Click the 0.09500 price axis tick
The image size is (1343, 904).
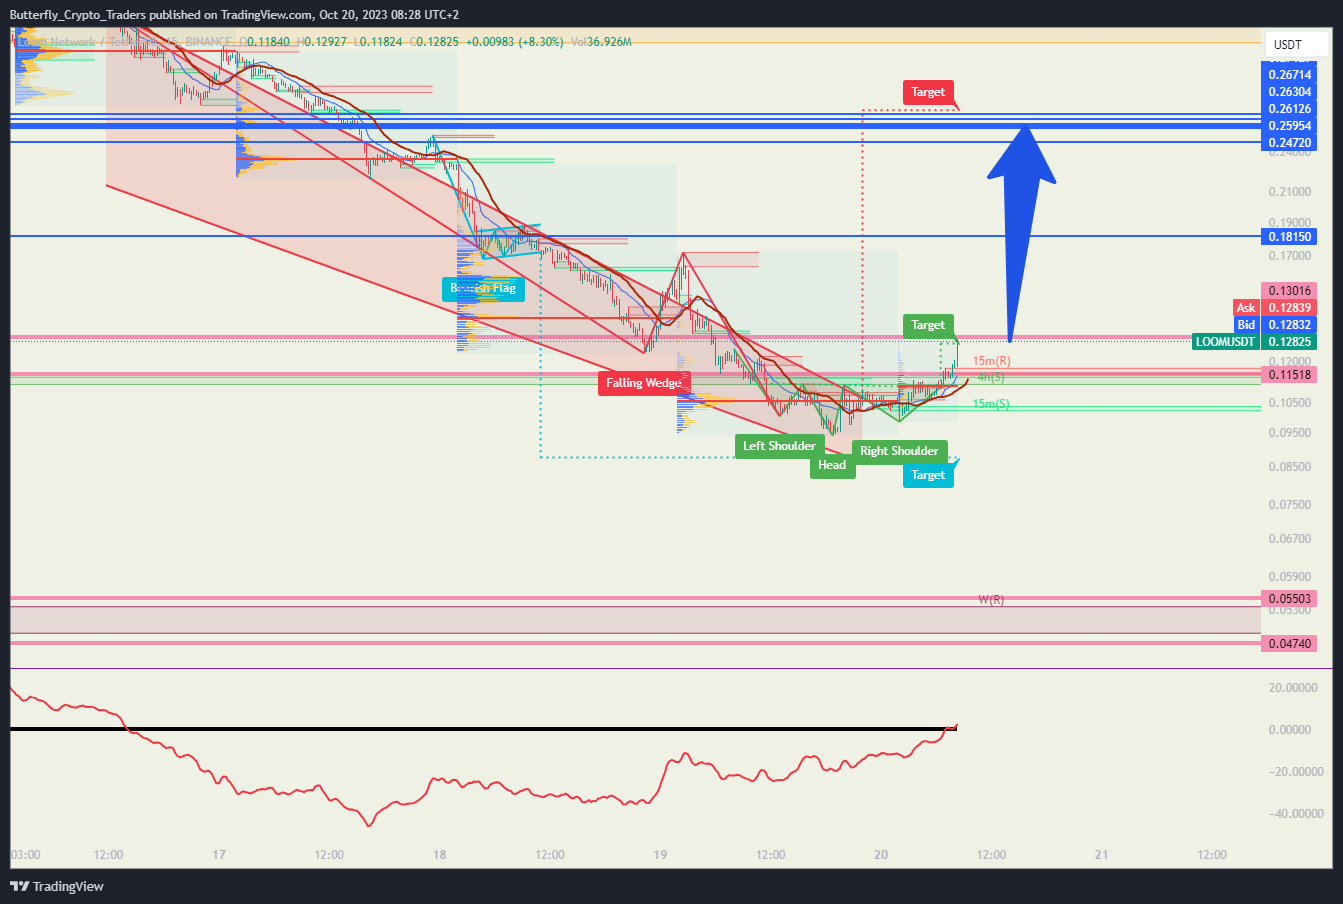pyautogui.click(x=1291, y=433)
